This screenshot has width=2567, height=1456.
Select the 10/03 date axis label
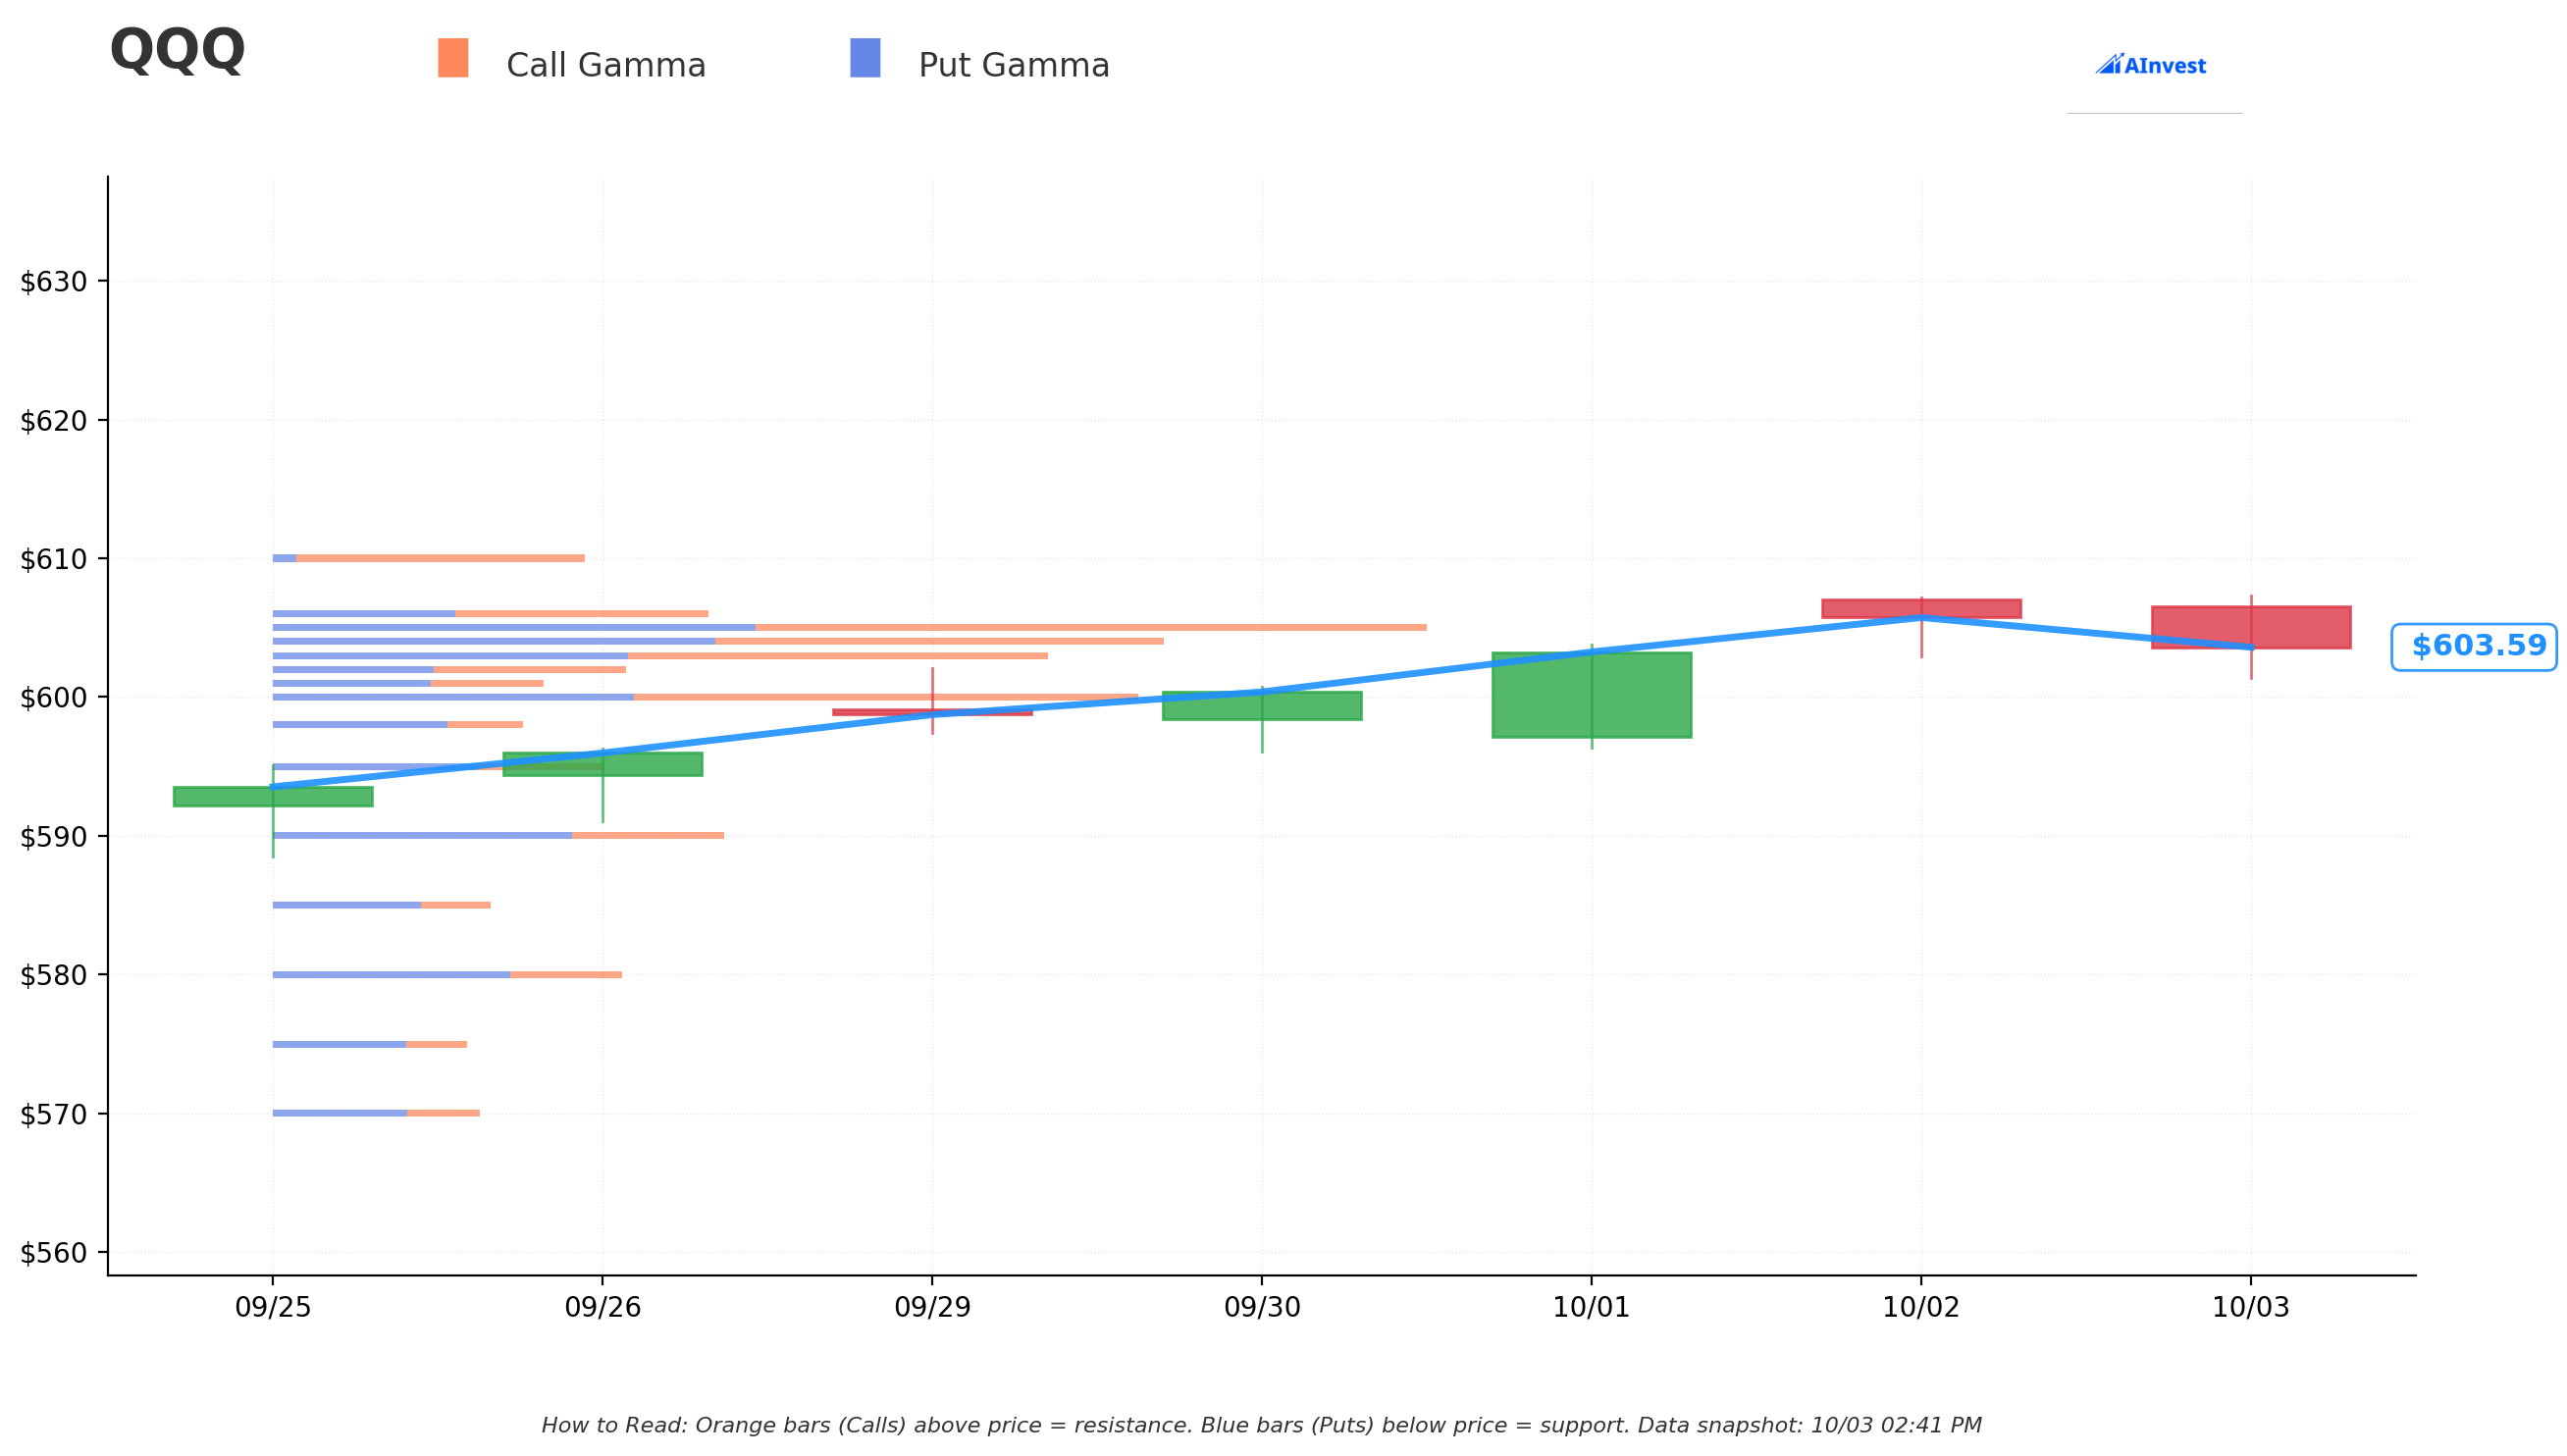click(2251, 1307)
